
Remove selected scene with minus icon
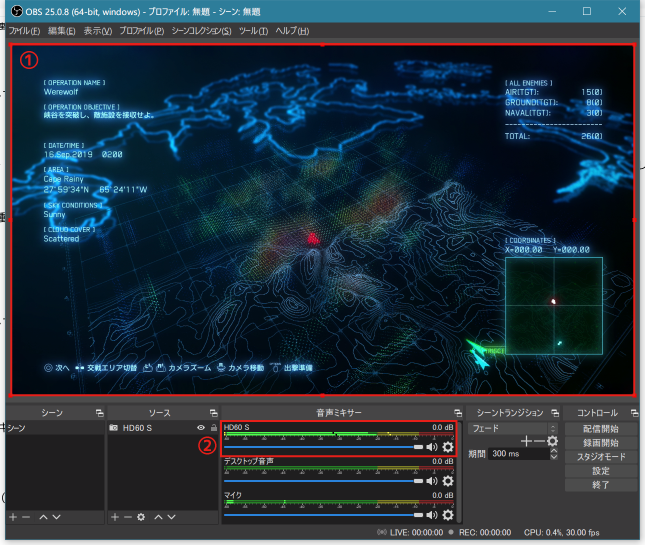tap(26, 517)
